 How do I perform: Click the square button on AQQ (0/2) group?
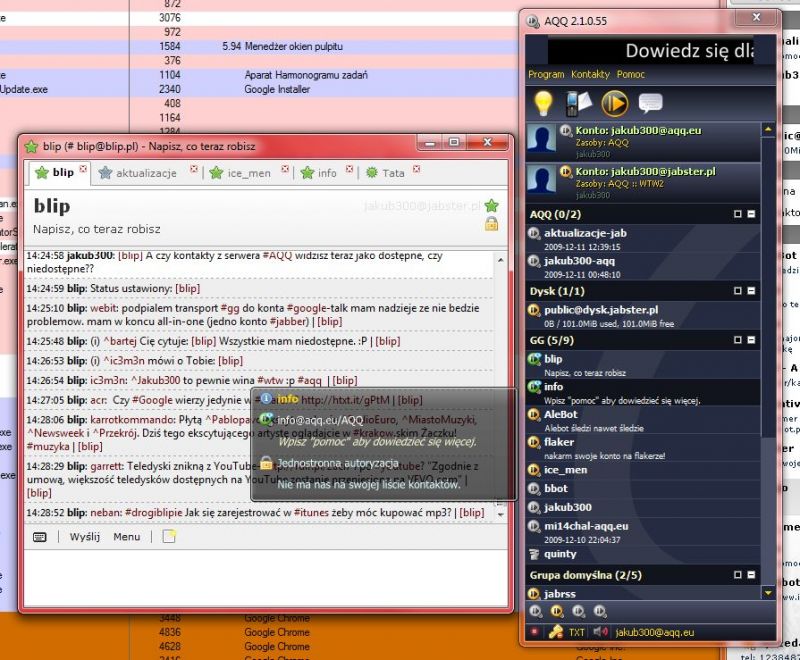pyautogui.click(x=738, y=214)
